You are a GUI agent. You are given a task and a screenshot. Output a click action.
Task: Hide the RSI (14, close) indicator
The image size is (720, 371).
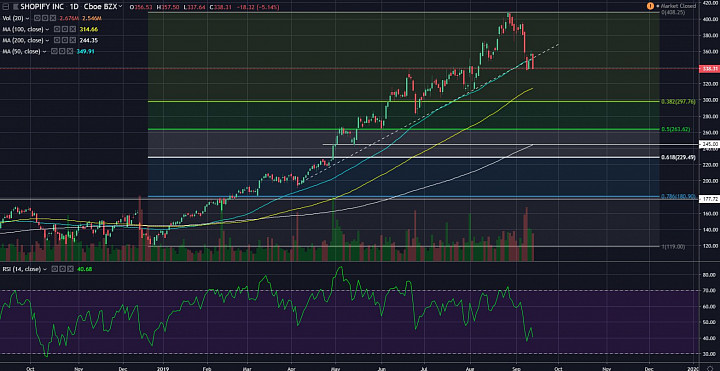(x=54, y=269)
